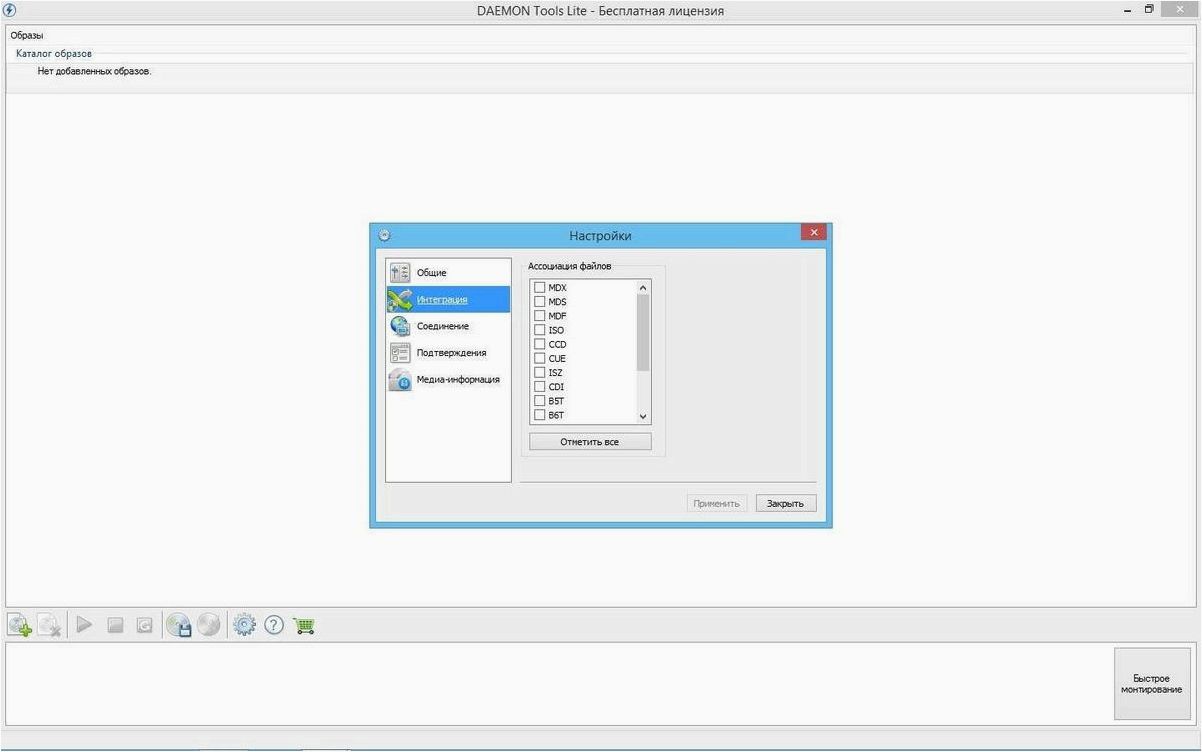The width and height of the screenshot is (1202, 752).
Task: Click the Закрыть button
Action: pyautogui.click(x=786, y=503)
